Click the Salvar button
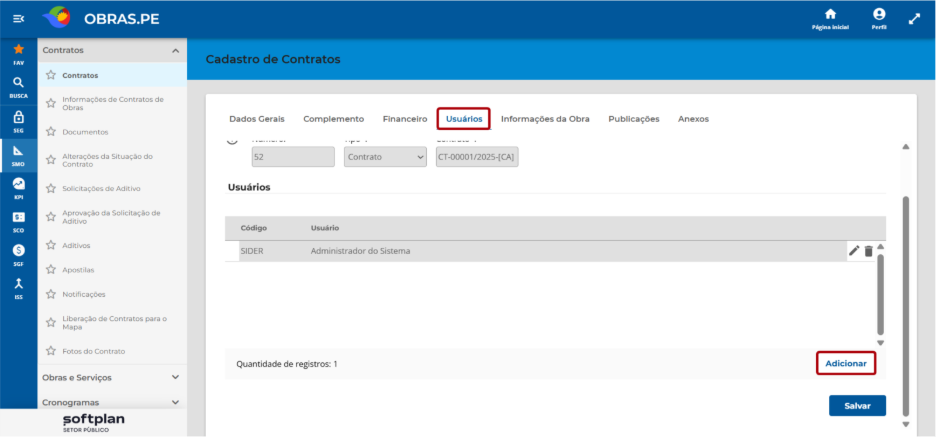936x438 pixels. point(857,406)
